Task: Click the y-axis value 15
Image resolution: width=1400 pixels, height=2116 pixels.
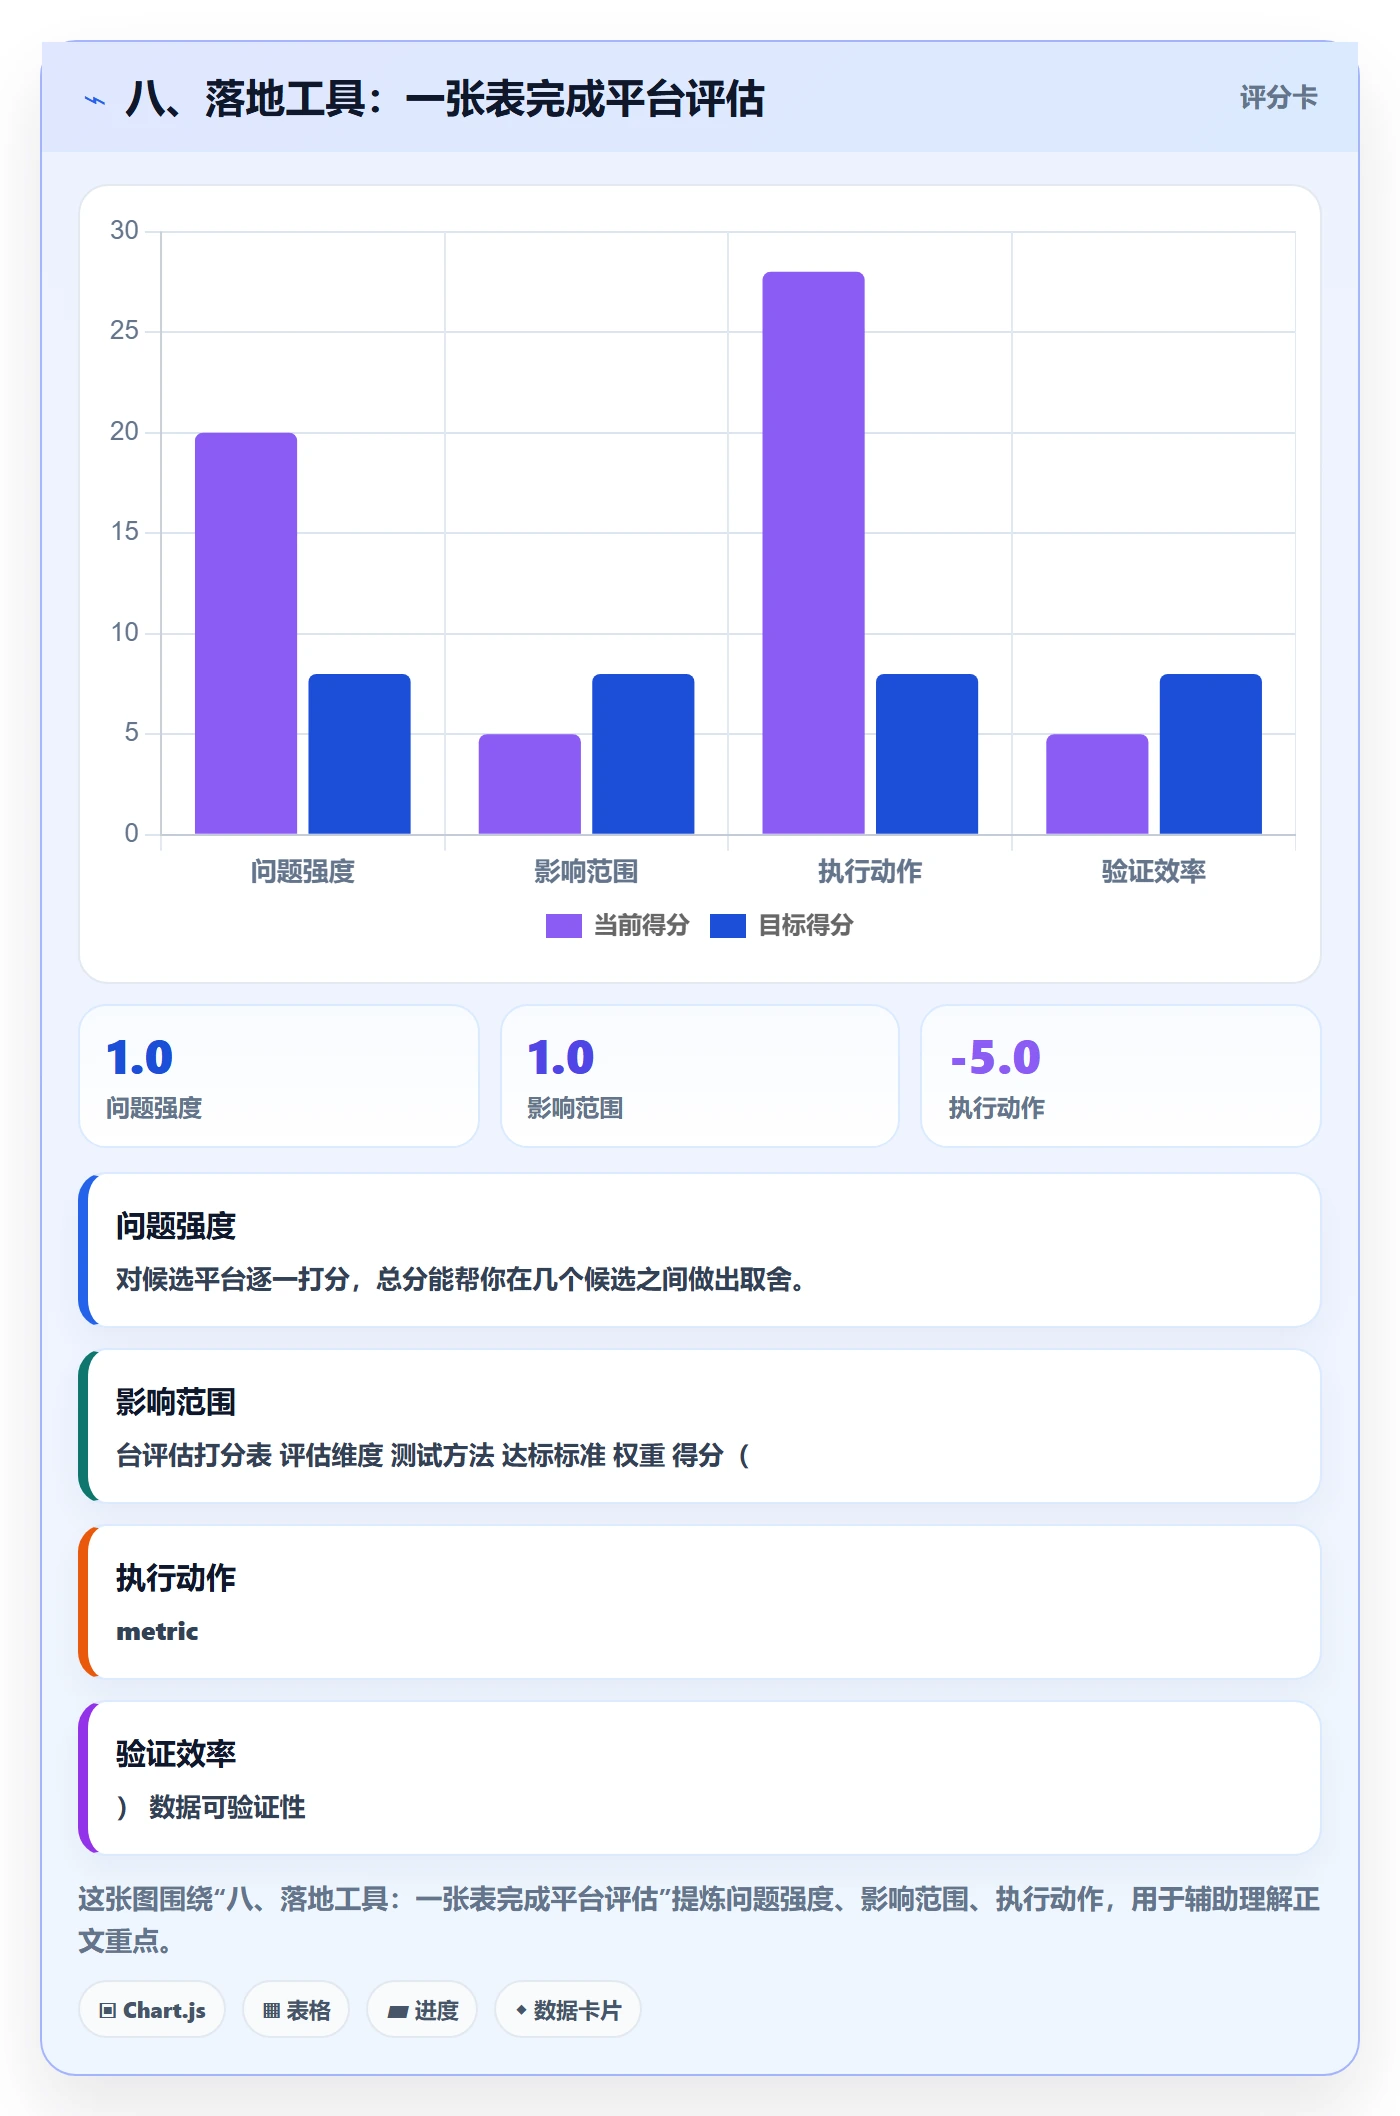Action: coord(124,532)
